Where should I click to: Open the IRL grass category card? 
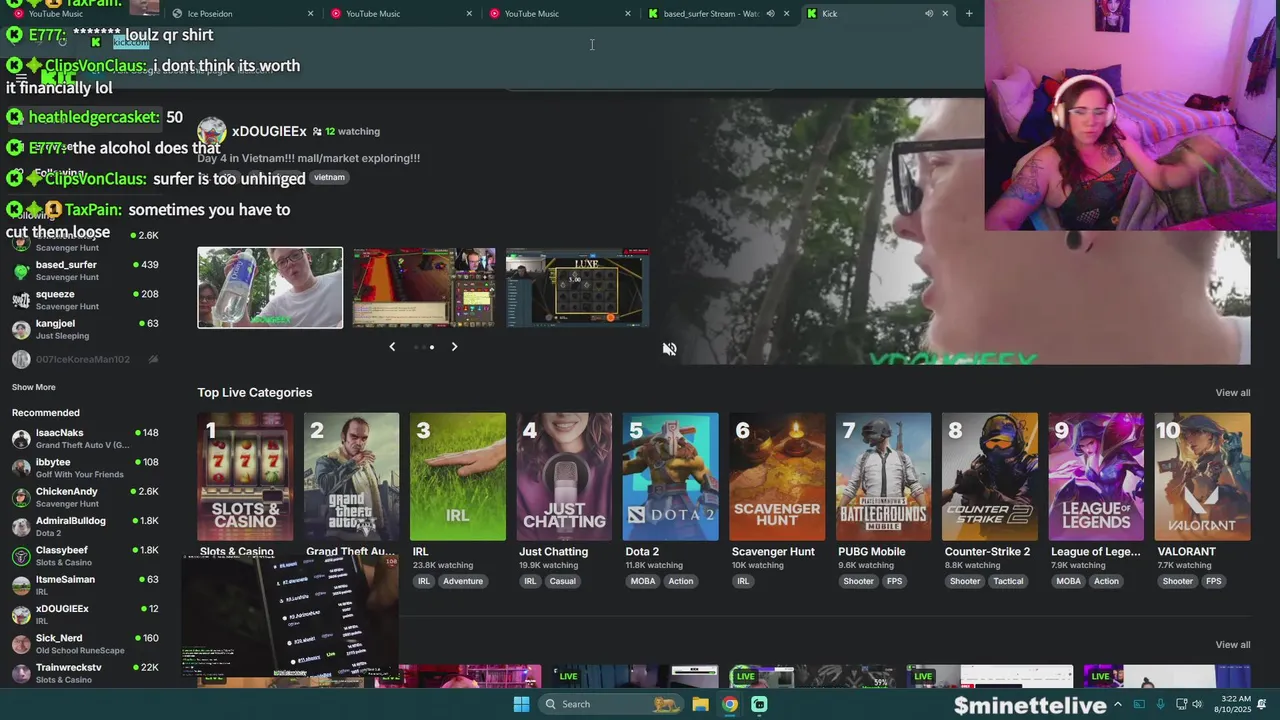[458, 477]
